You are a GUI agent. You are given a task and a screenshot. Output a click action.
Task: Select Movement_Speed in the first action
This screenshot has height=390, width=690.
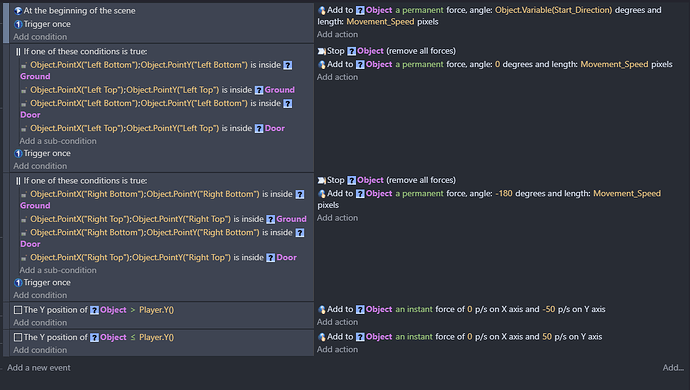tap(380, 22)
